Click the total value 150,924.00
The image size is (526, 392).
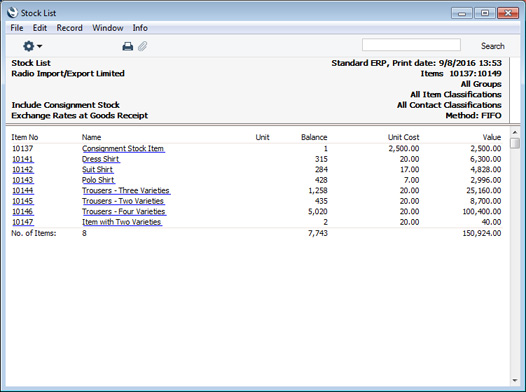[482, 233]
